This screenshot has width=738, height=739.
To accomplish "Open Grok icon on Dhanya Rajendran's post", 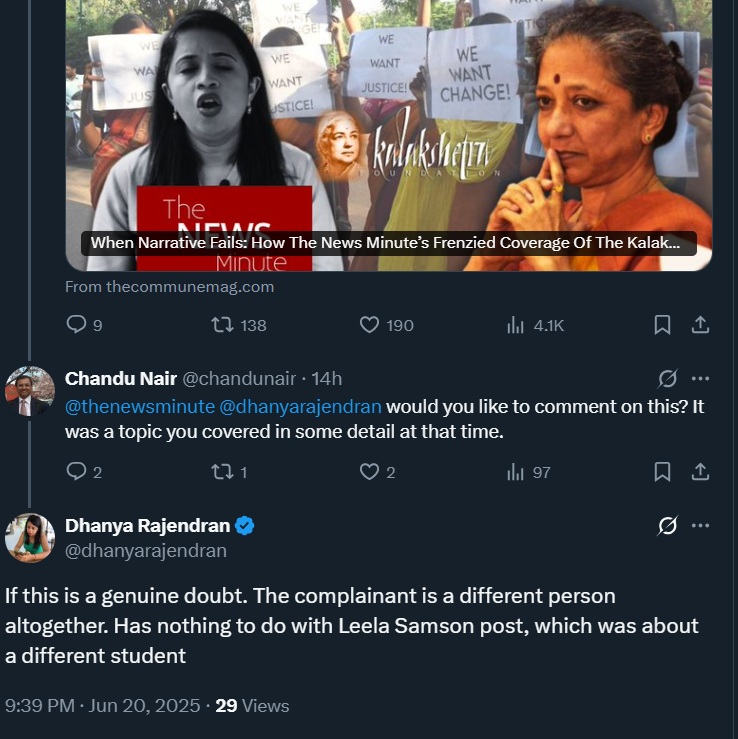I will pos(667,526).
